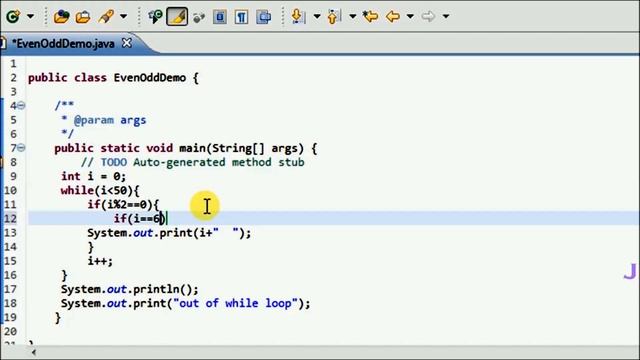Click the task marker beside line 8
640x360 pixels.
[x=2, y=162]
